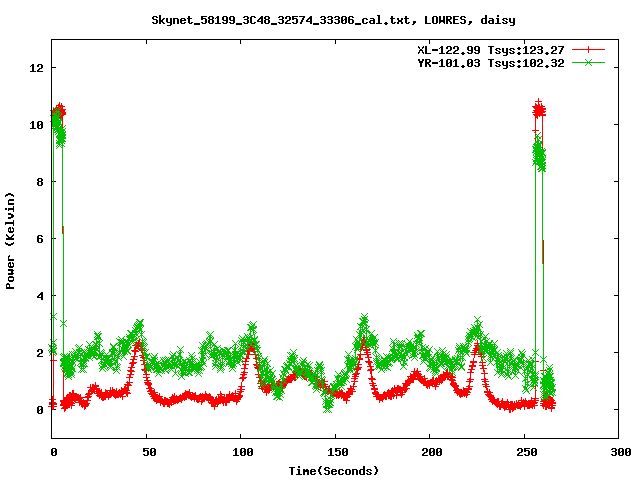Click the y-axis tick label '10'
Image resolution: width=640 pixels, height=480 pixels.
(x=36, y=124)
